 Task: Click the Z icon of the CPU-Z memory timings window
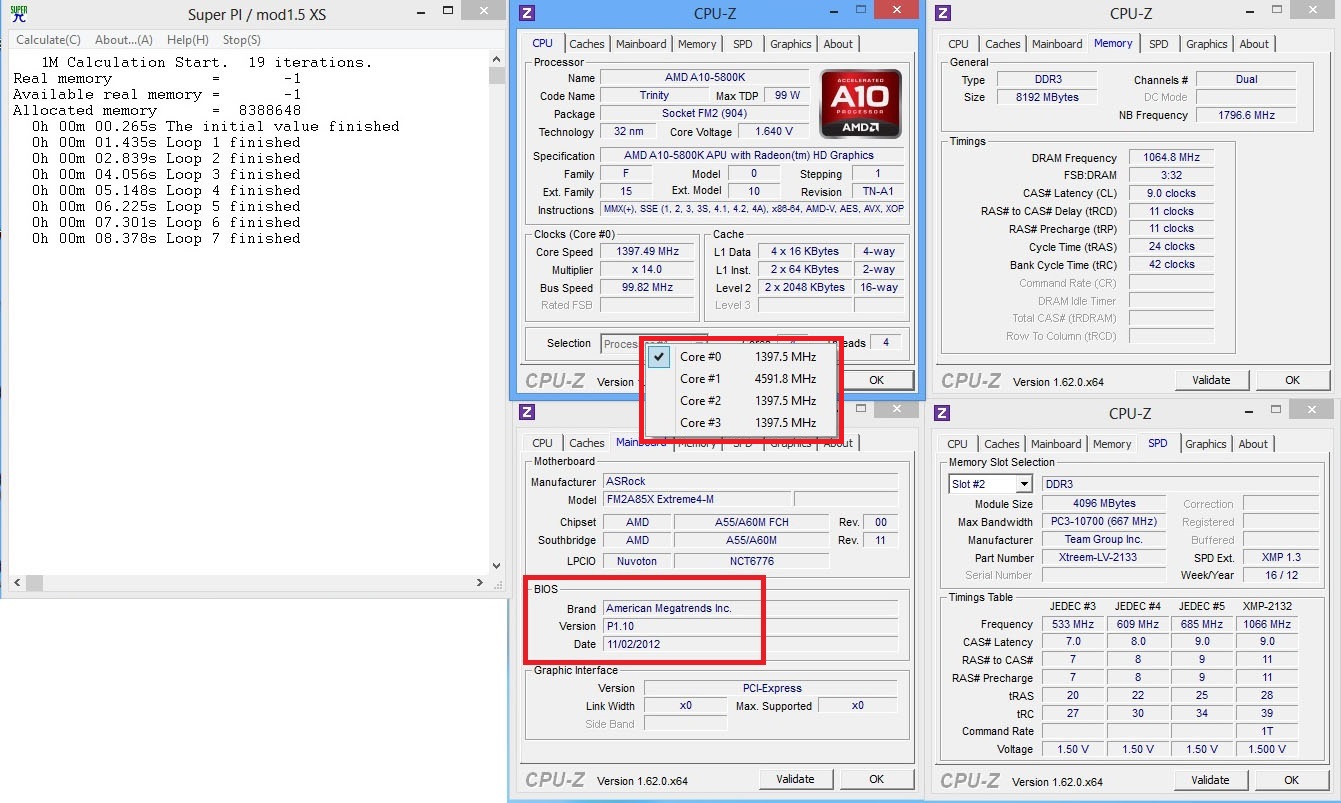(943, 13)
